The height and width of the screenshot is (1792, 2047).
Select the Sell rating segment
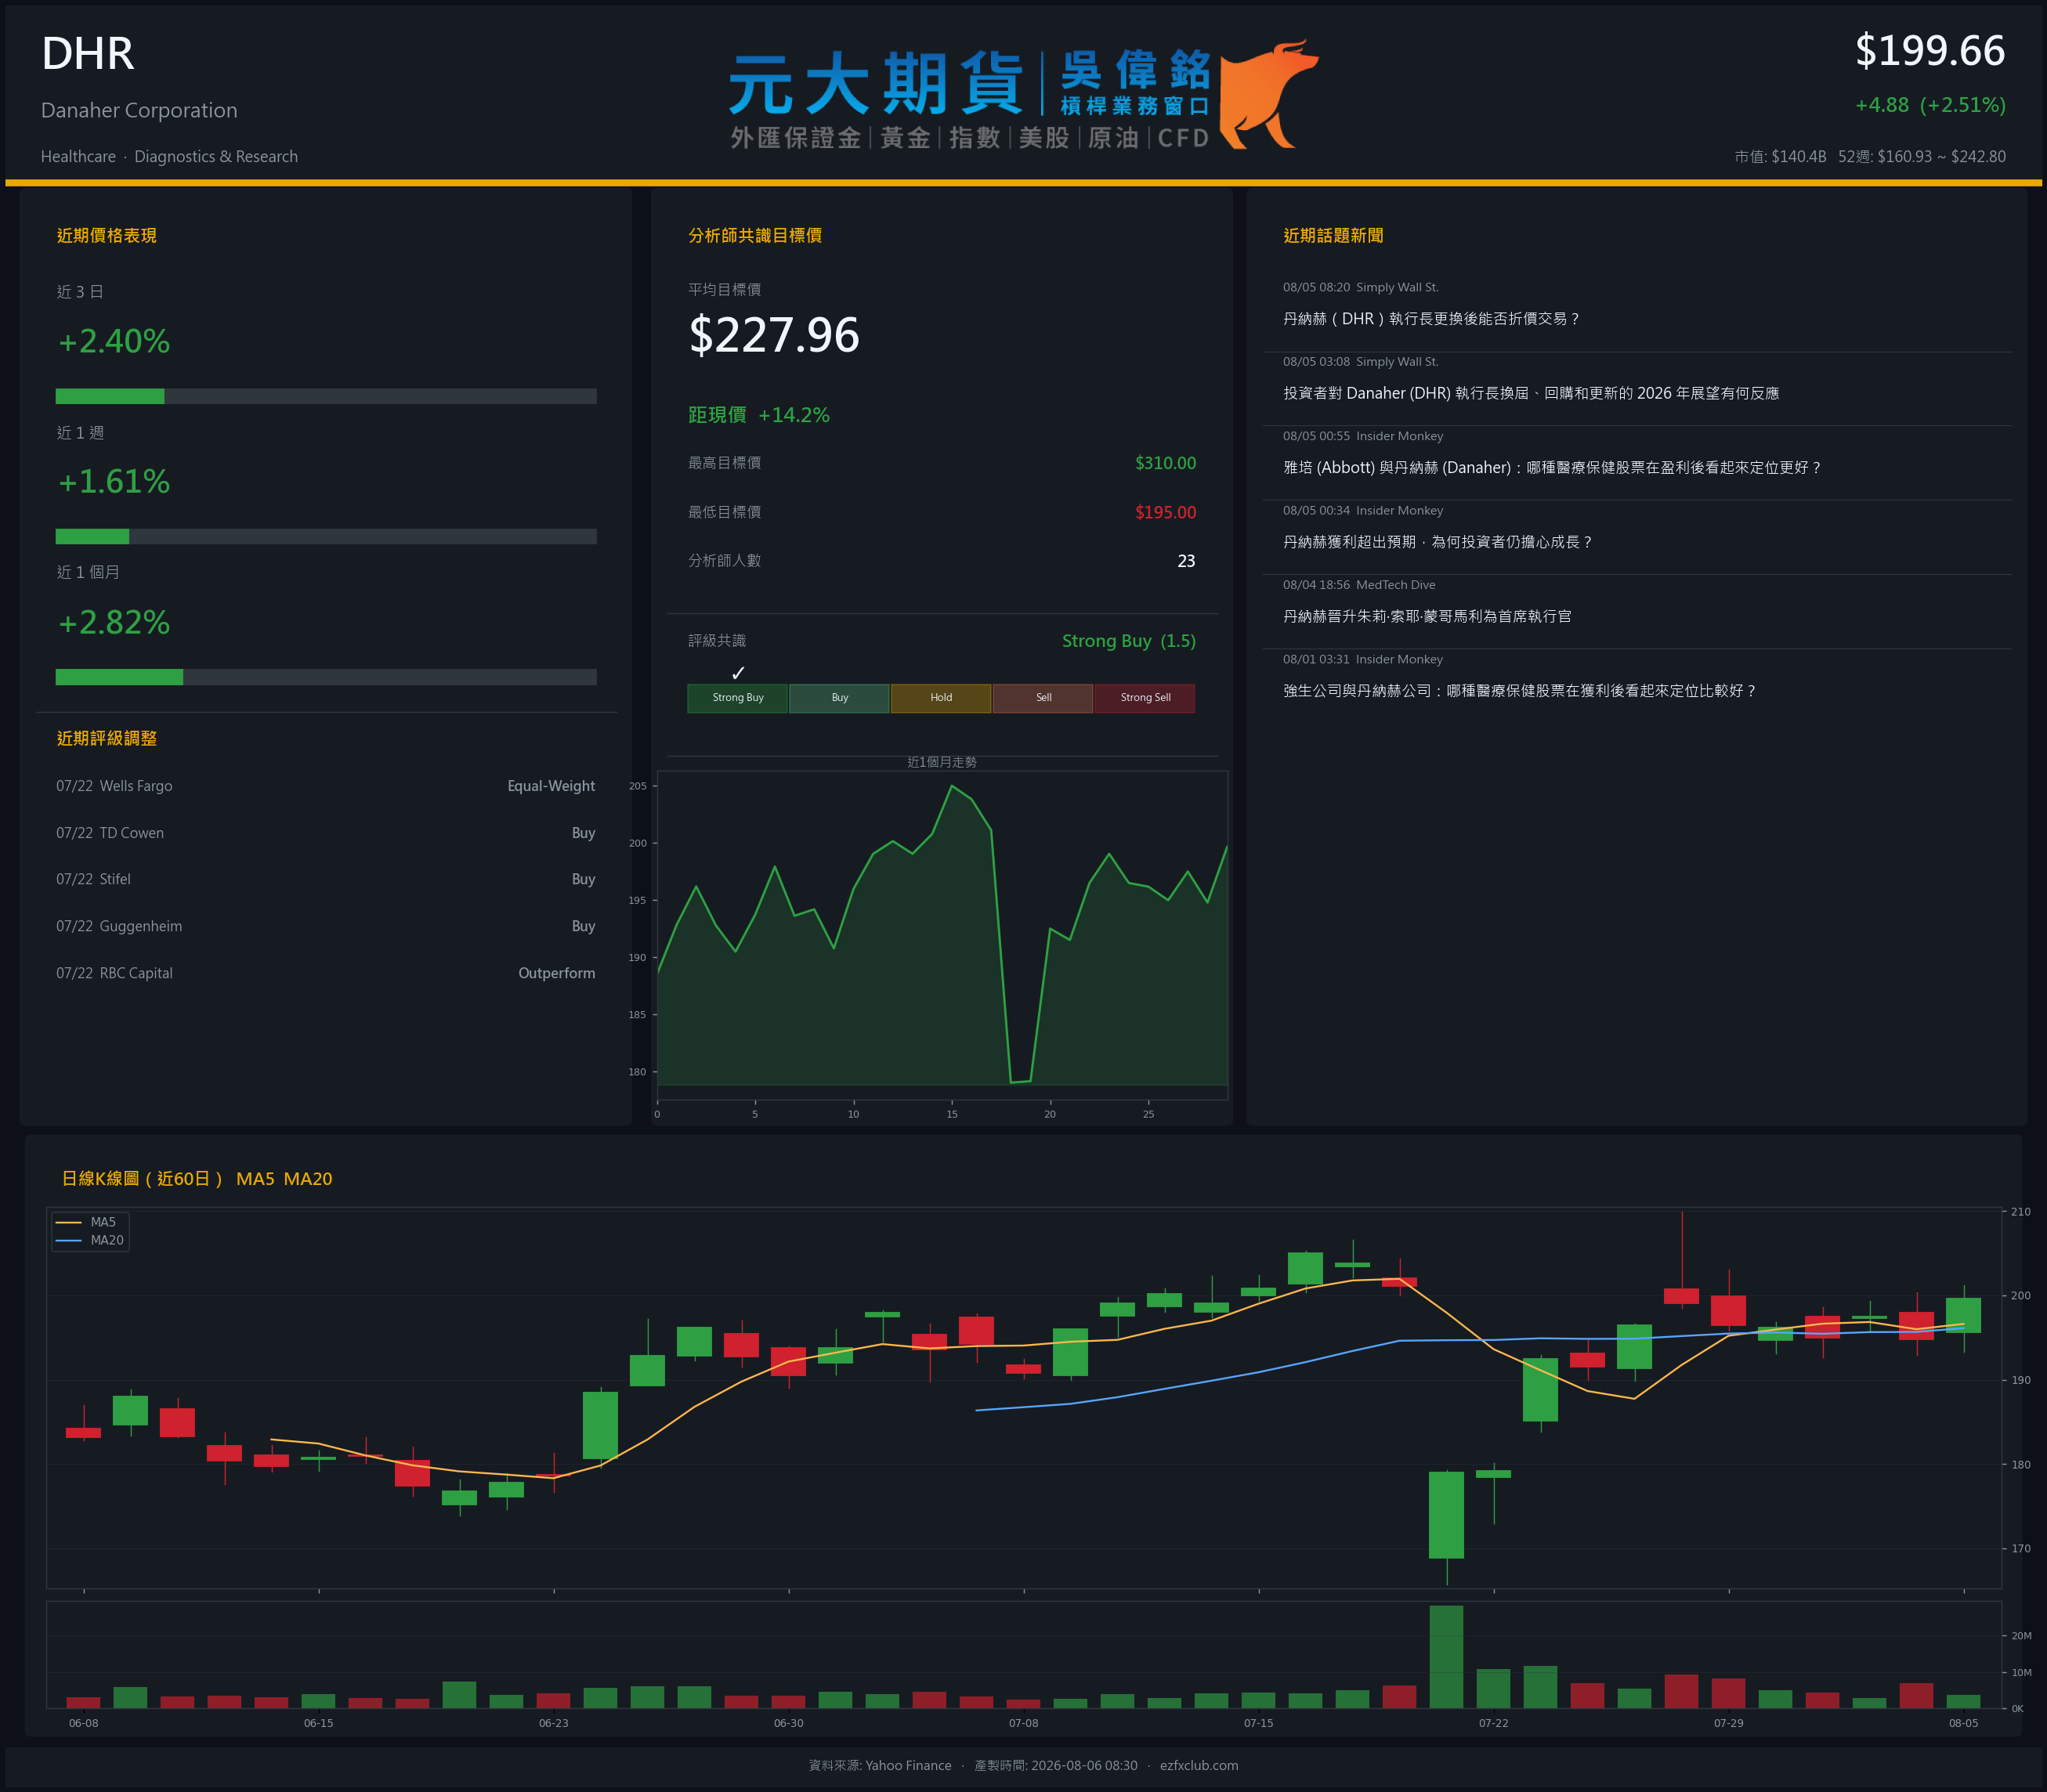click(1043, 698)
